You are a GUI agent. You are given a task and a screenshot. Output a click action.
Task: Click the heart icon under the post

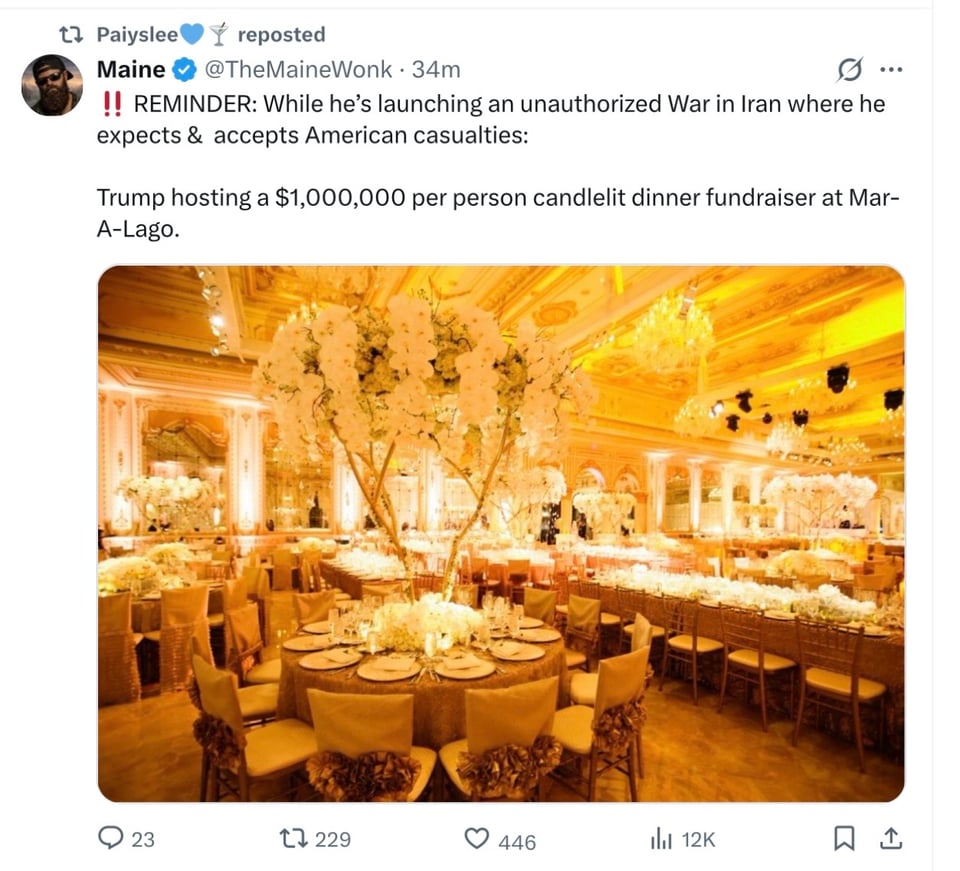[x=477, y=838]
